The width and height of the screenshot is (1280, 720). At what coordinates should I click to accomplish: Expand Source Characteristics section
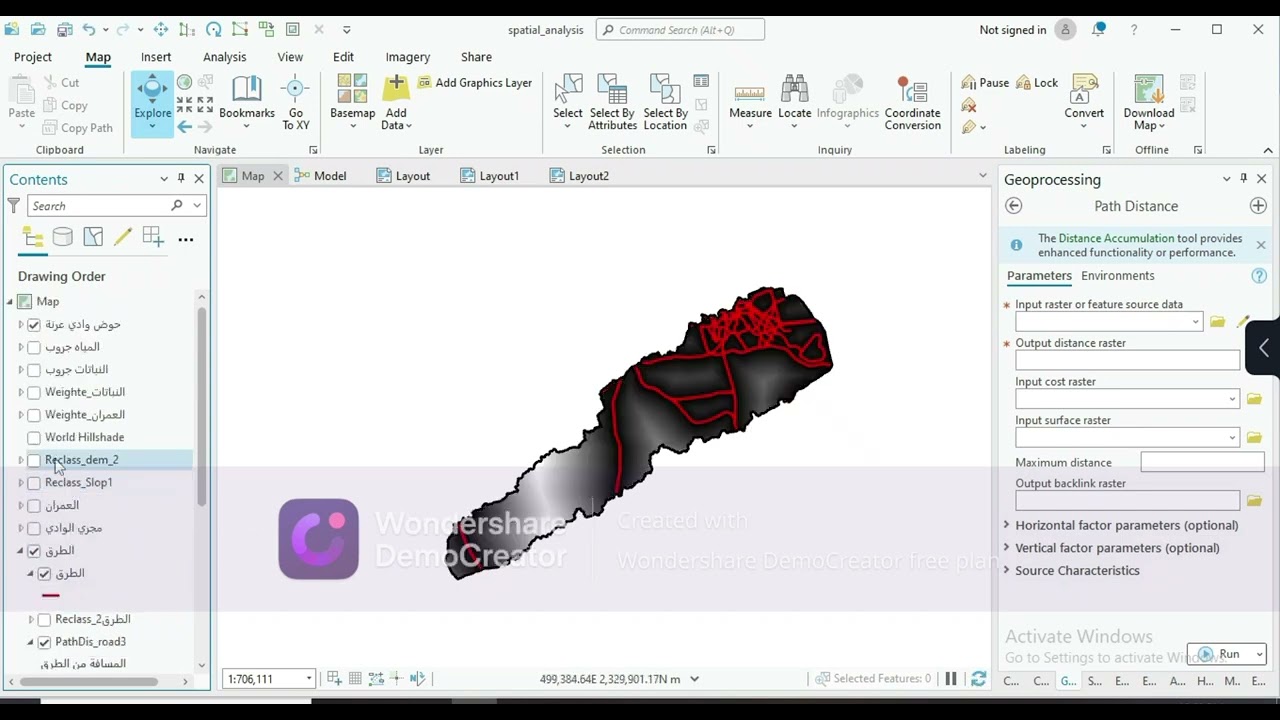[1007, 571]
